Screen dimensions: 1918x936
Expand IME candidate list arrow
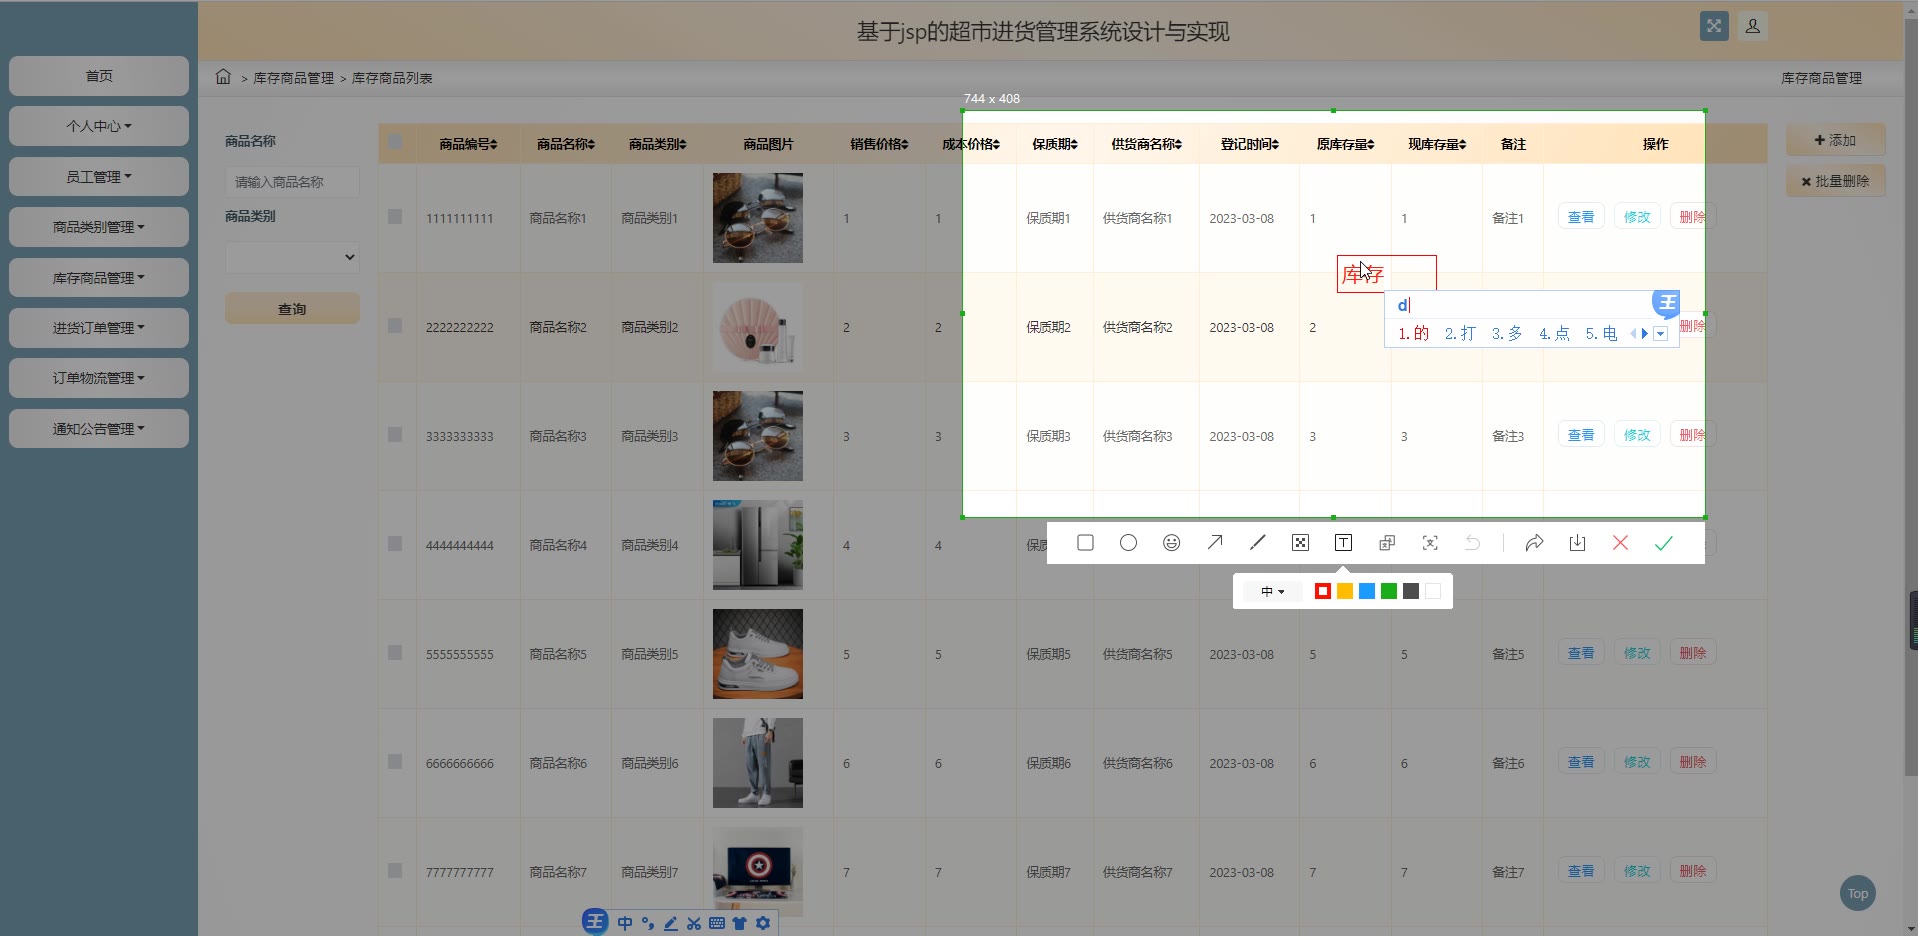1660,334
